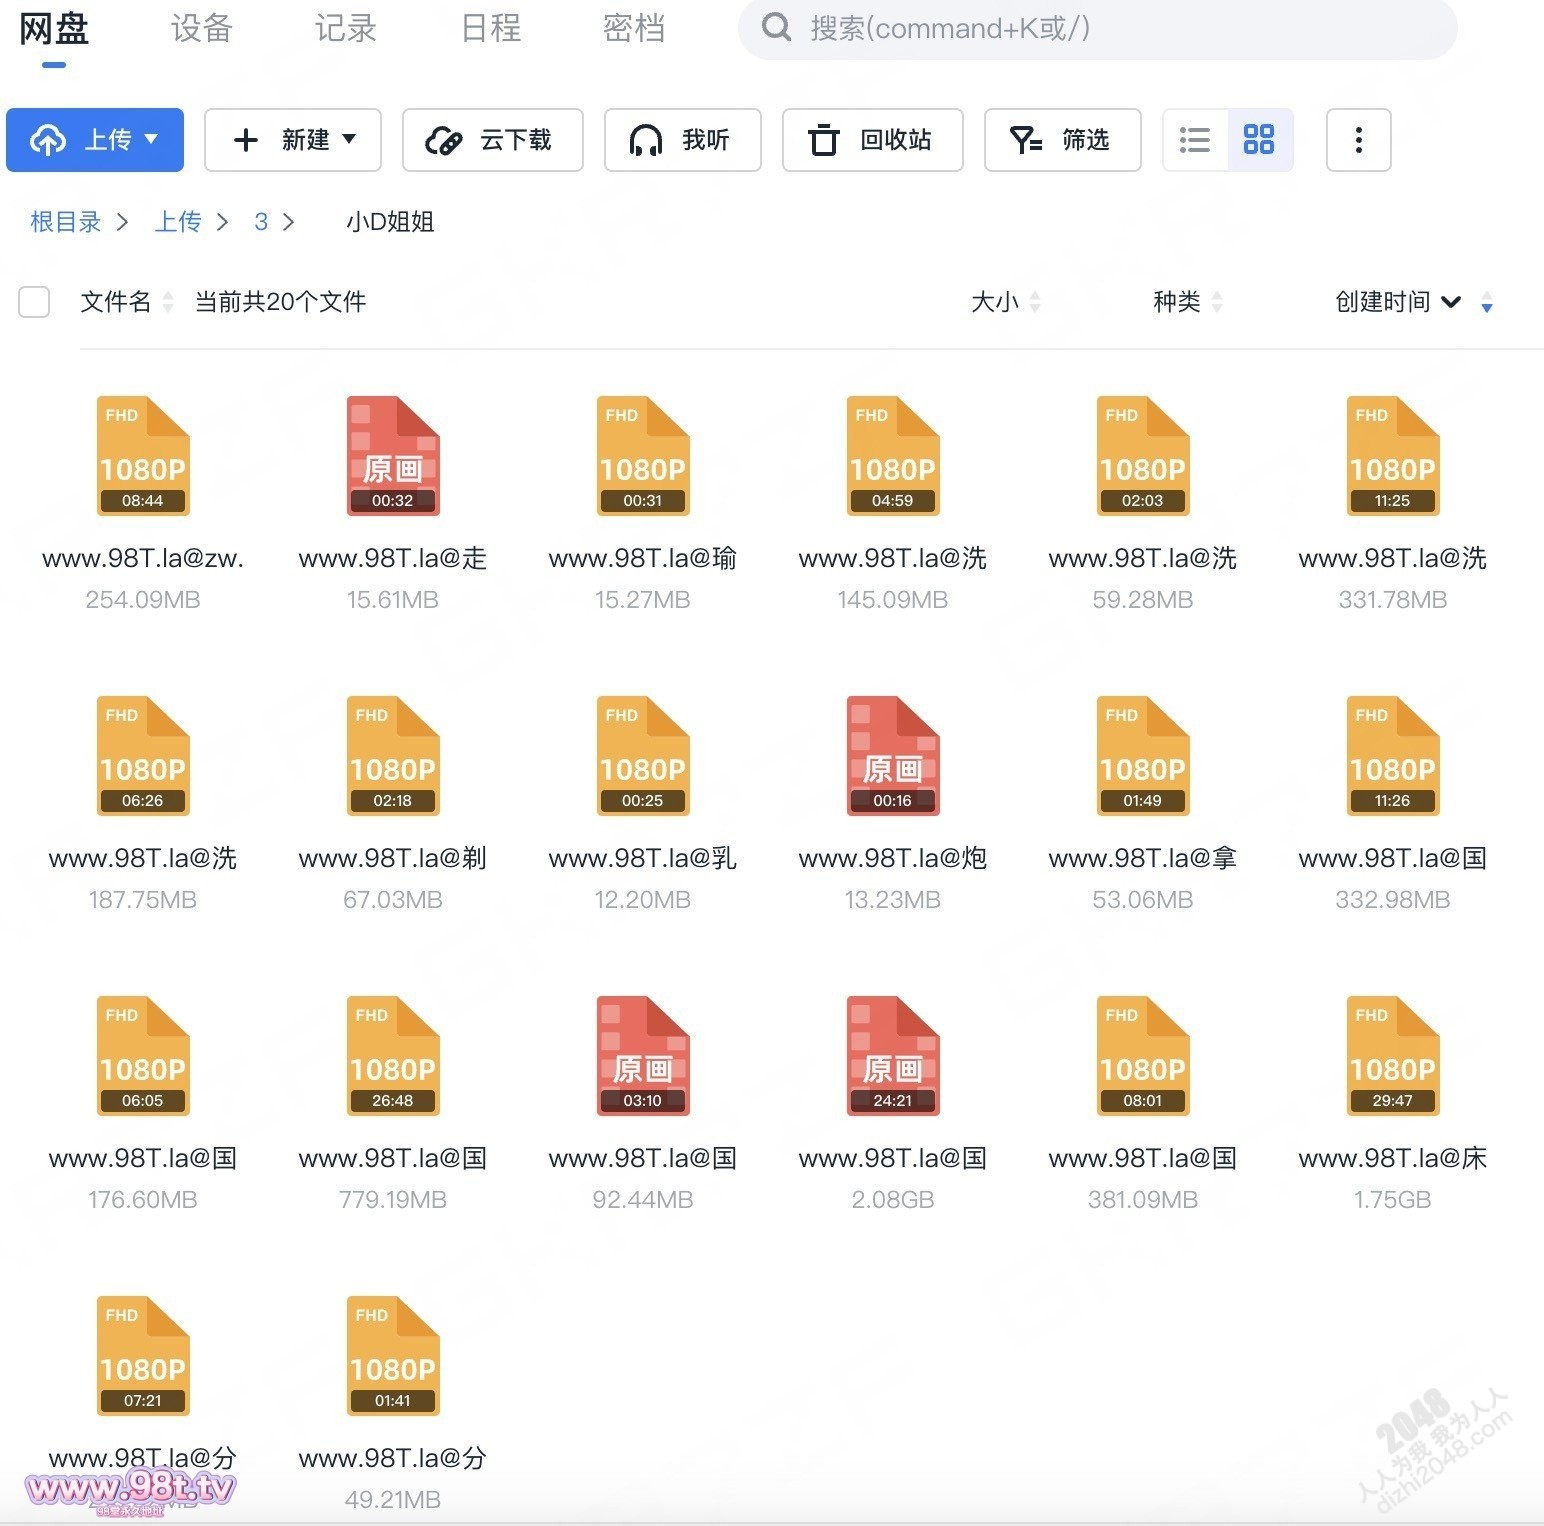The width and height of the screenshot is (1544, 1526).
Task: Open the 创建时间 sort dropdown chevron
Action: pos(1451,302)
